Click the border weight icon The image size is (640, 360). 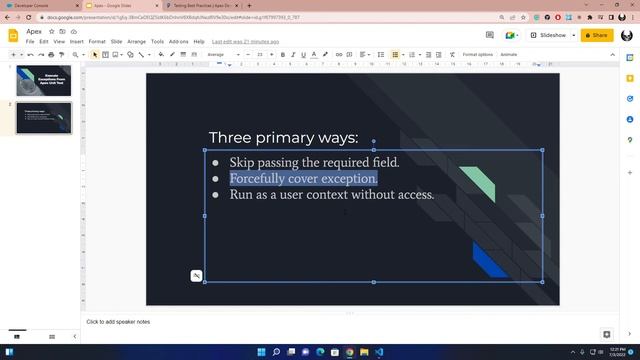[x=183, y=54]
